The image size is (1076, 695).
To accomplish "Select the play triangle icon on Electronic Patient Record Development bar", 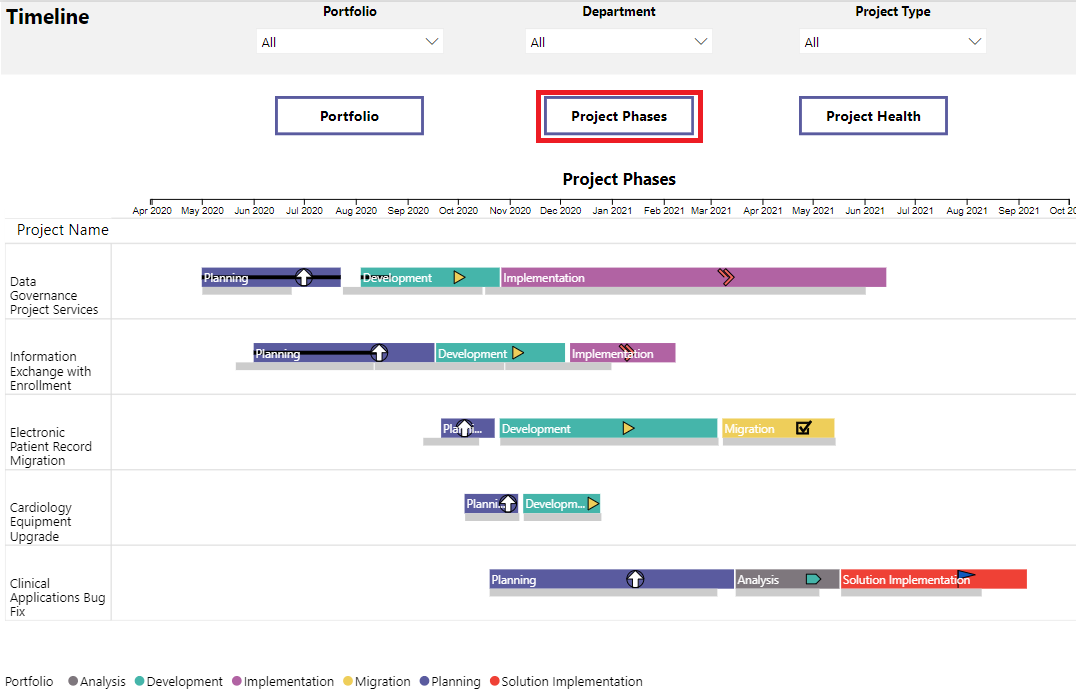I will click(629, 428).
